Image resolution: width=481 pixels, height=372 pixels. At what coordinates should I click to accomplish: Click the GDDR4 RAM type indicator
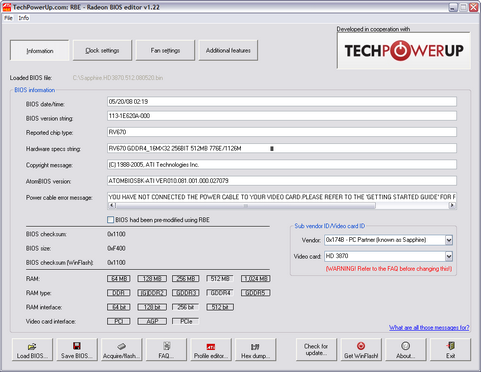click(x=220, y=293)
